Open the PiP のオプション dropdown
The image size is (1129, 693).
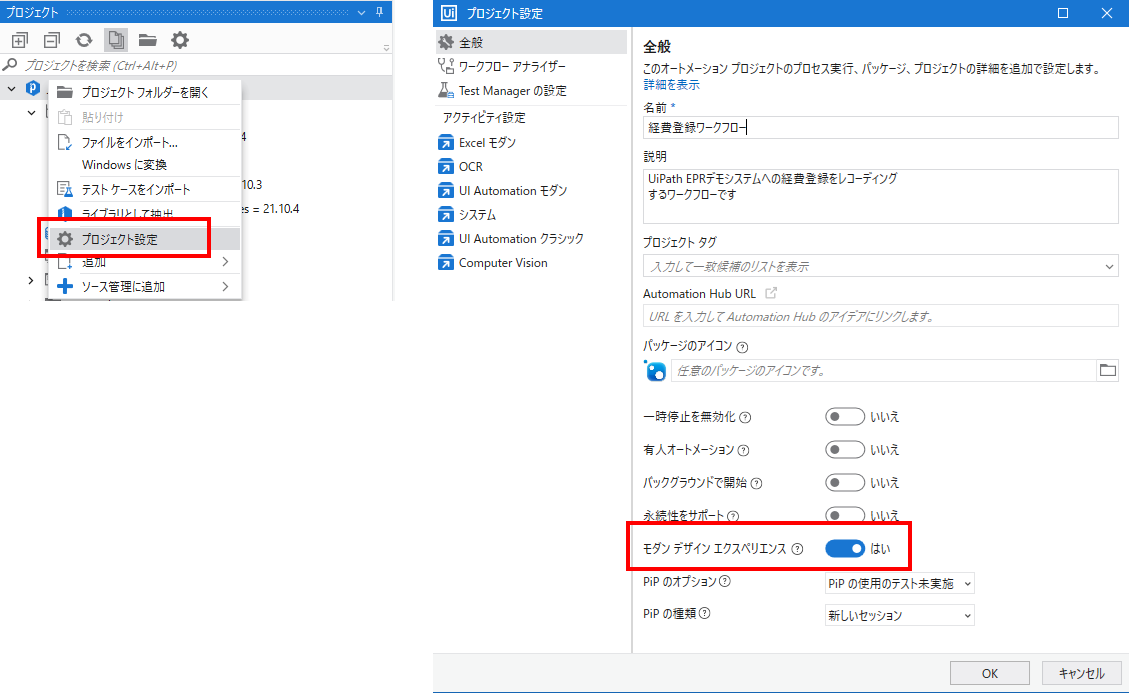click(899, 584)
